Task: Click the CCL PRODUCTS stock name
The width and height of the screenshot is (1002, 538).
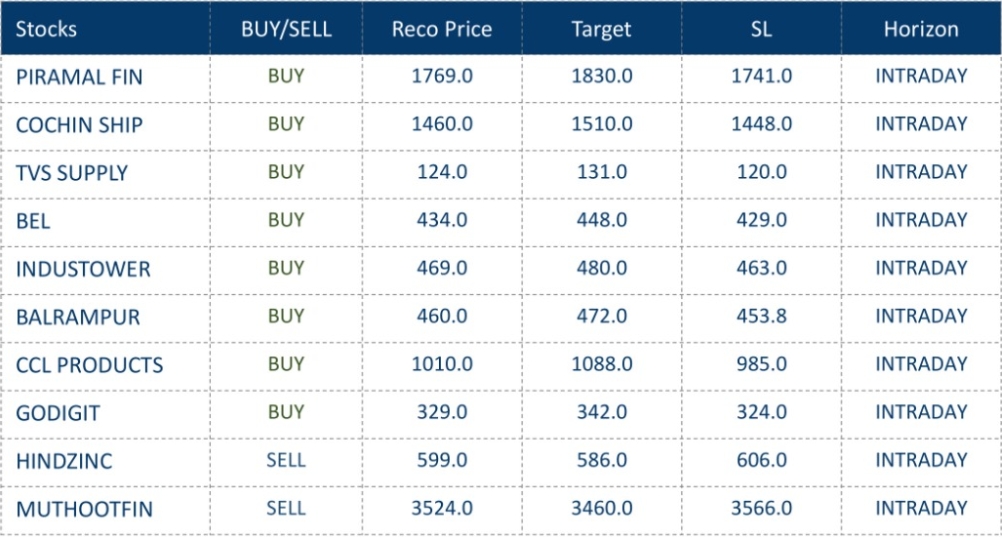Action: pos(89,365)
